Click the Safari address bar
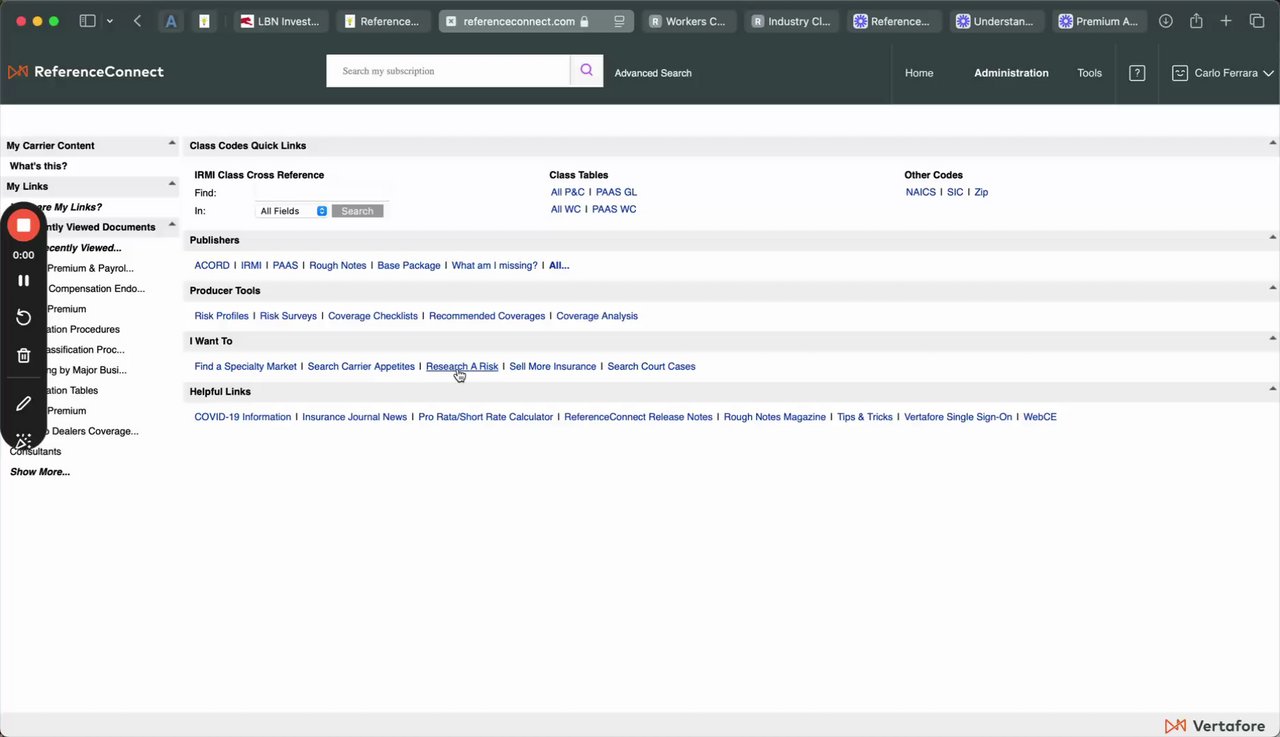This screenshot has width=1280, height=737. click(536, 21)
